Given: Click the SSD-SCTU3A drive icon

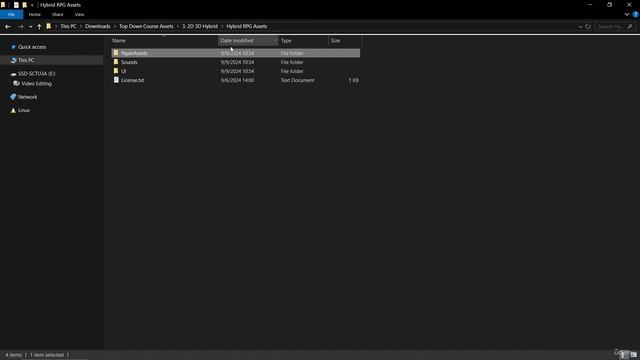Looking at the screenshot, I should point(13,74).
